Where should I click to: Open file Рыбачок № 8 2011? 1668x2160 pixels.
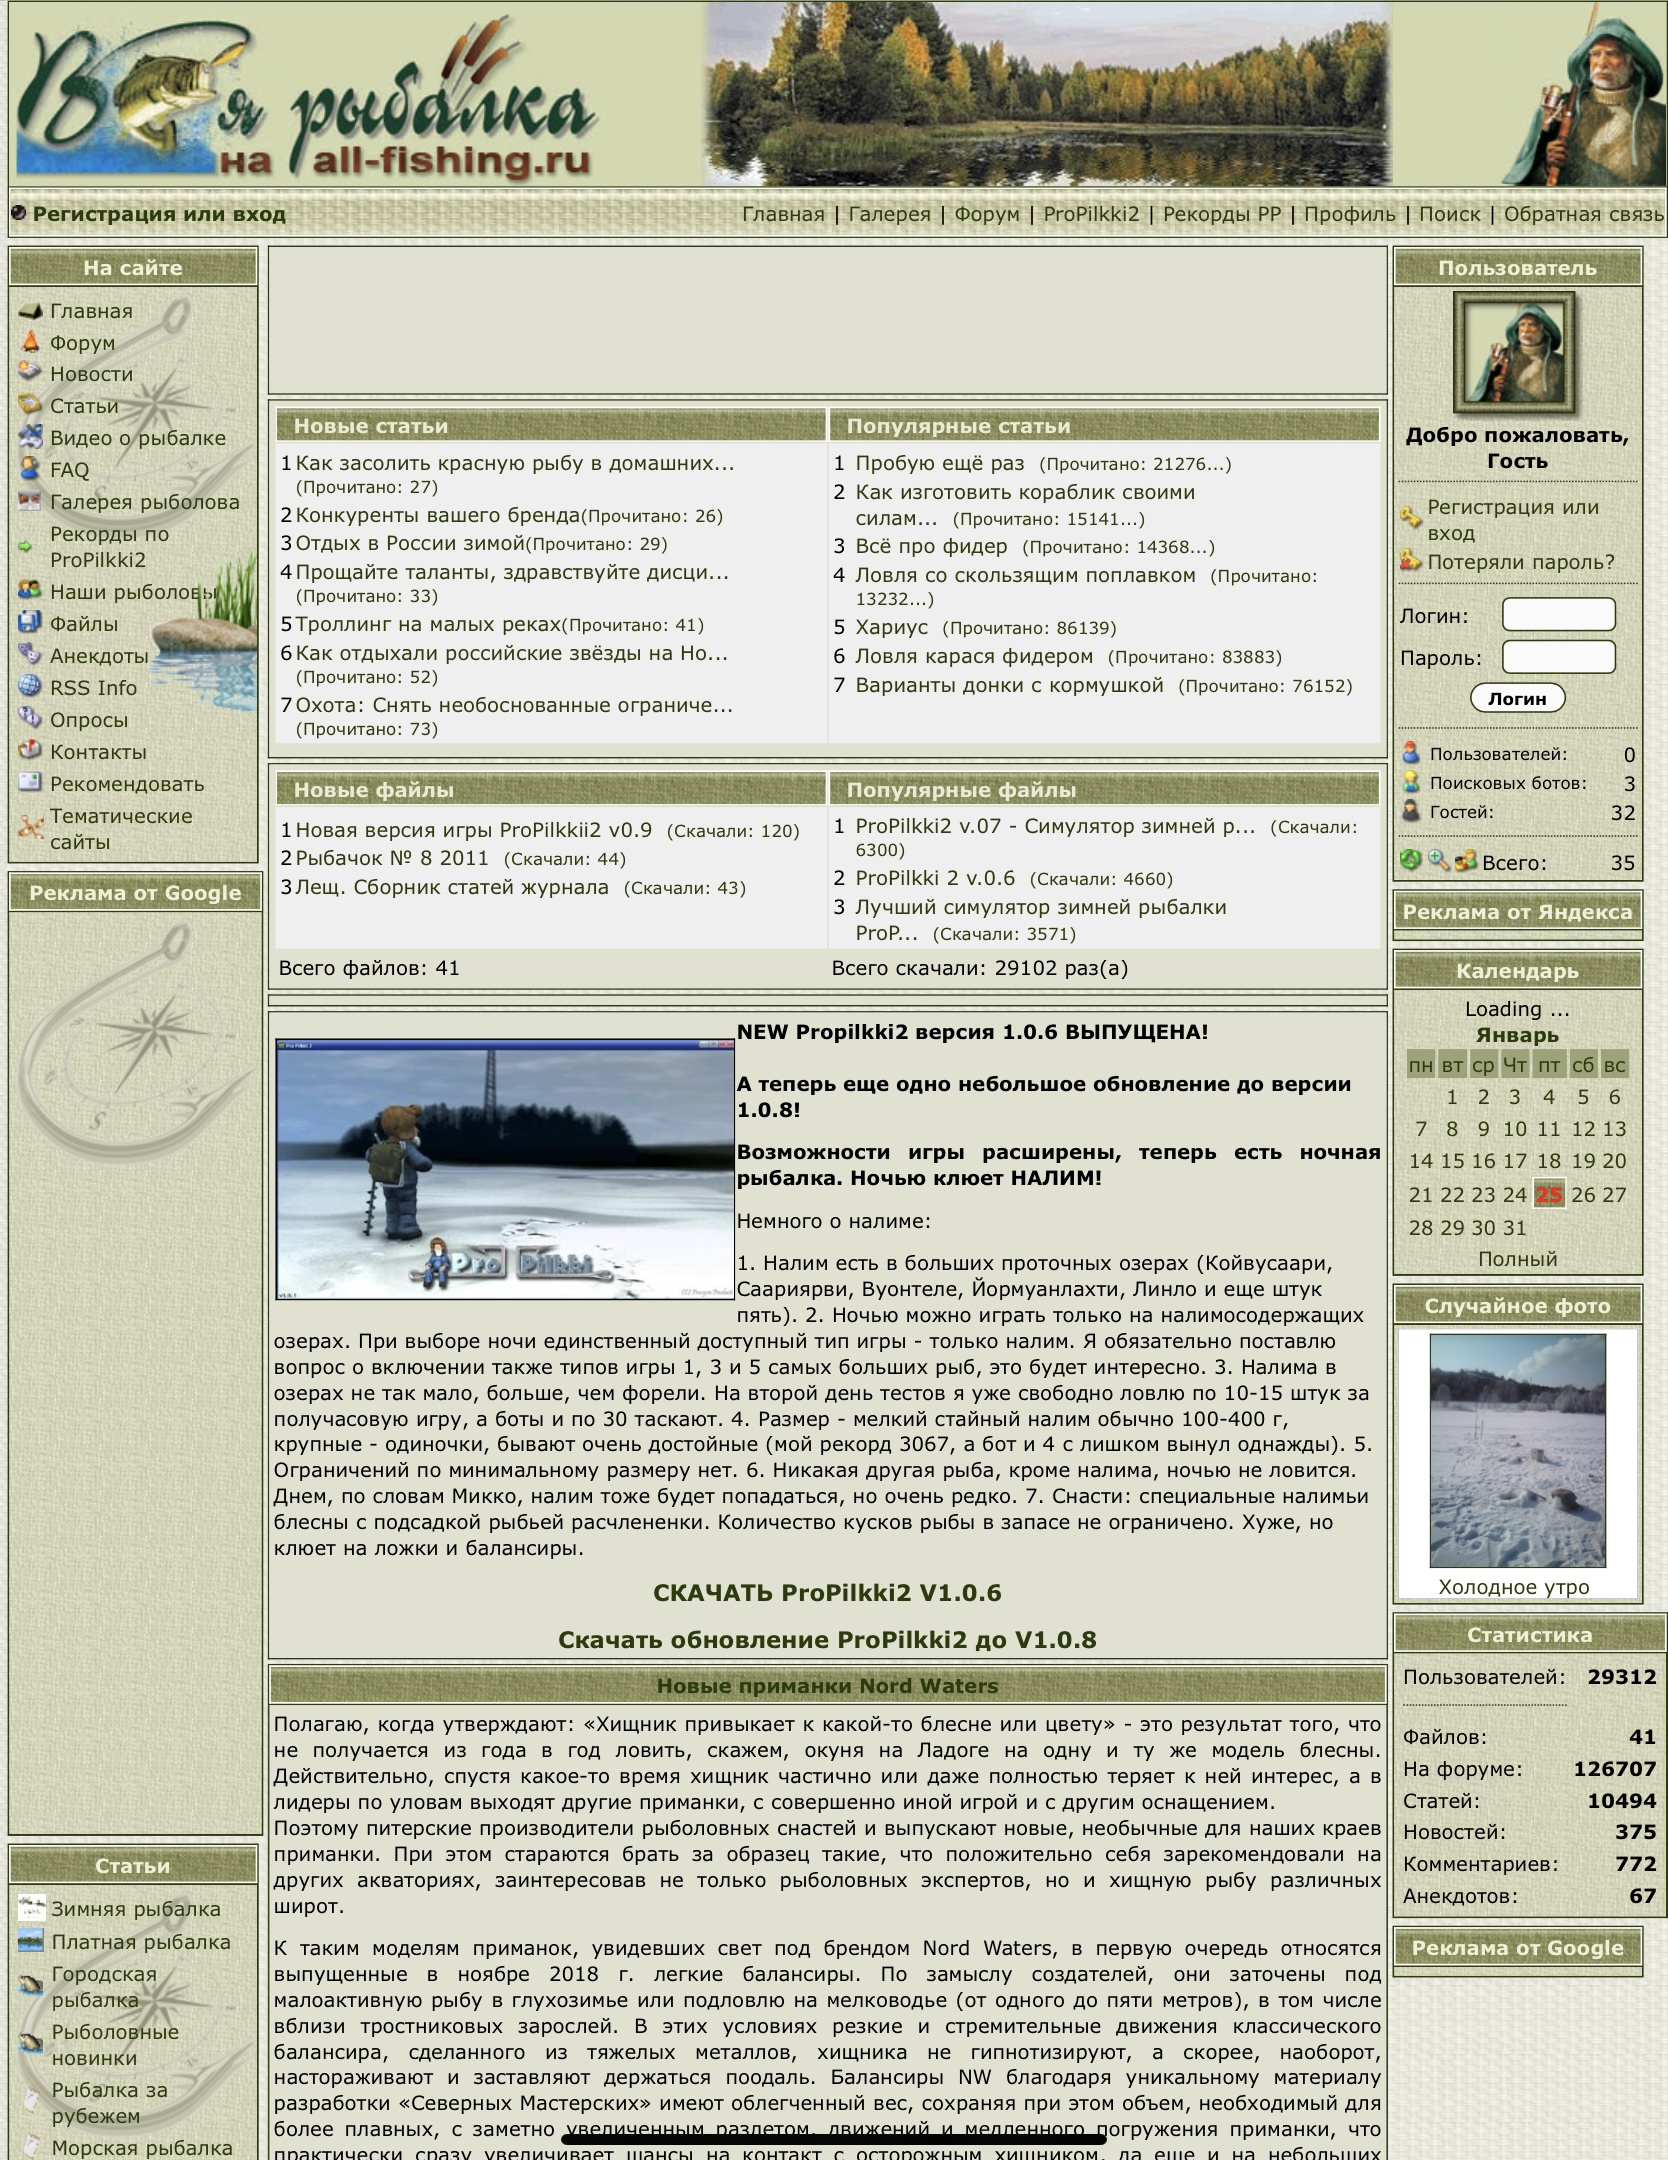392,858
